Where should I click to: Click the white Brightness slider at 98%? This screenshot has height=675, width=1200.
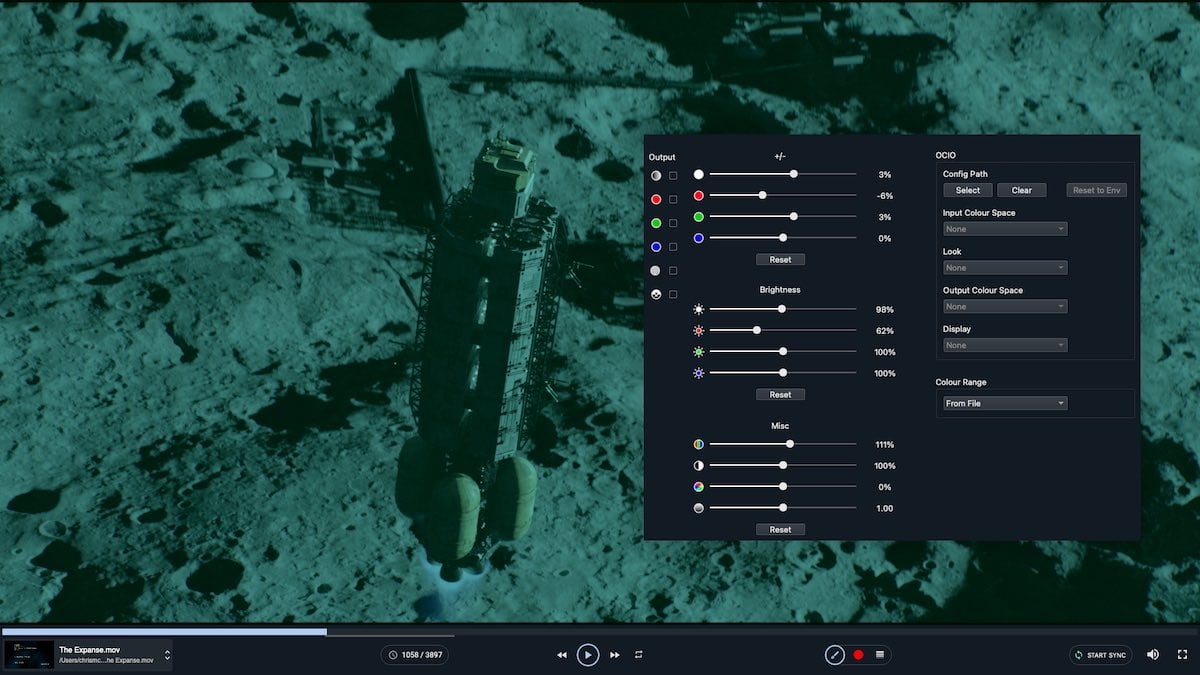click(782, 309)
